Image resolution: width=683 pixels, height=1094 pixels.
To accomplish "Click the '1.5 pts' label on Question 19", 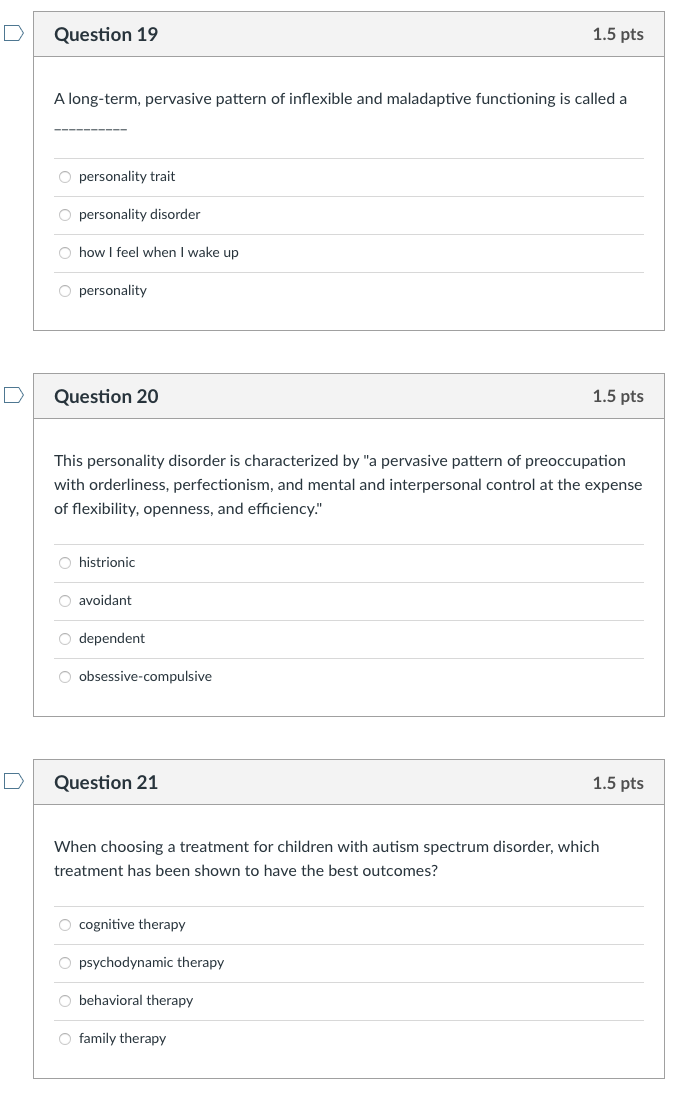I will coord(618,34).
